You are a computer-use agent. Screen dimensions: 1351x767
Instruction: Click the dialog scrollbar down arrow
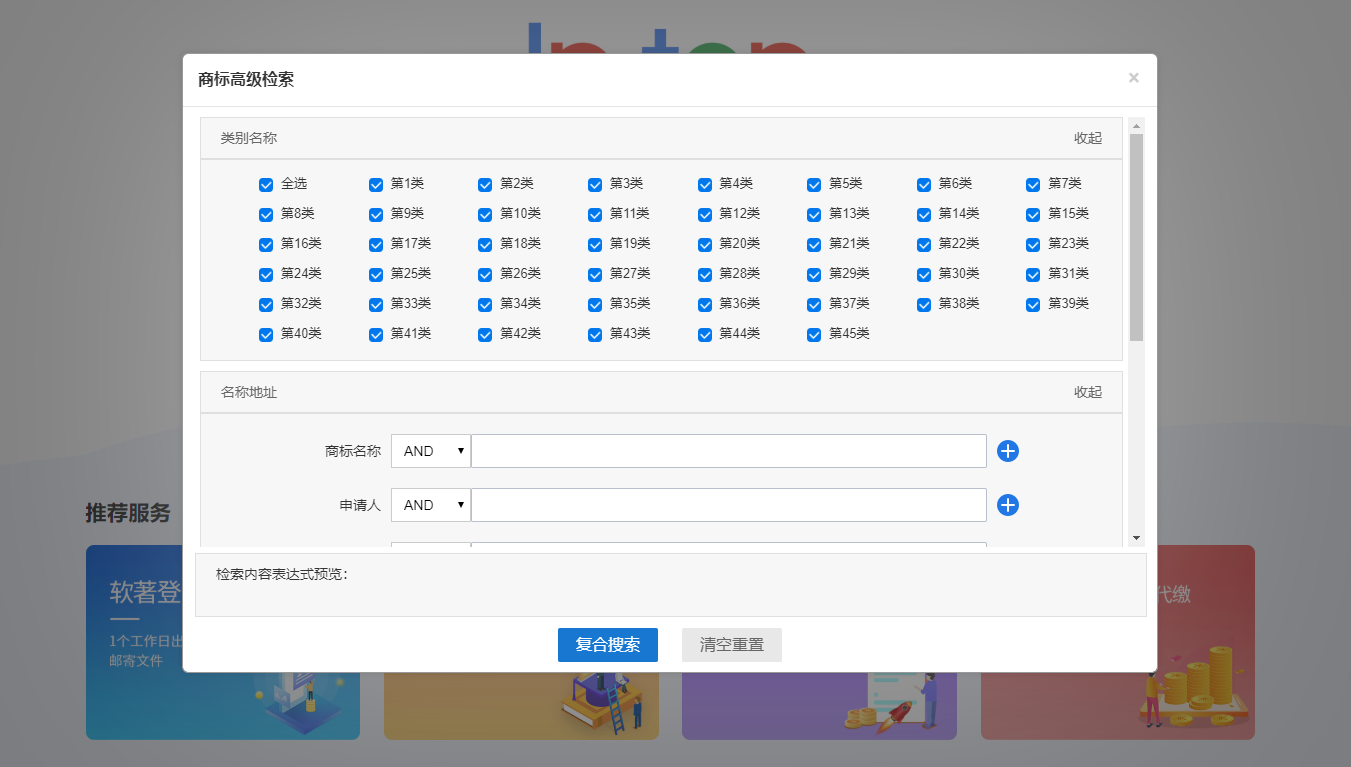(1136, 538)
